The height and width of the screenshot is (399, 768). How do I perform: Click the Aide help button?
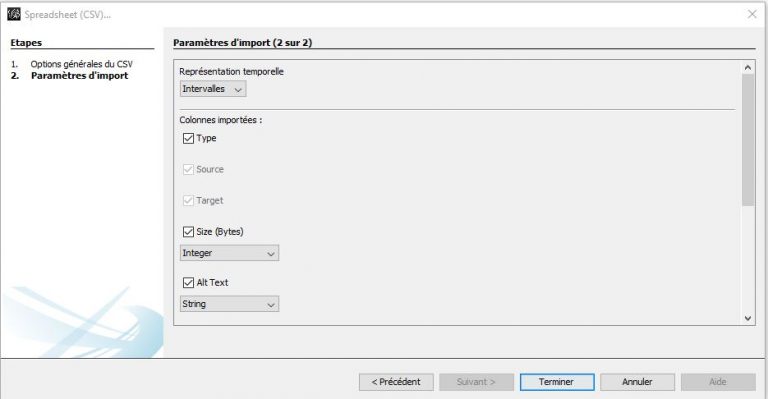pos(718,382)
